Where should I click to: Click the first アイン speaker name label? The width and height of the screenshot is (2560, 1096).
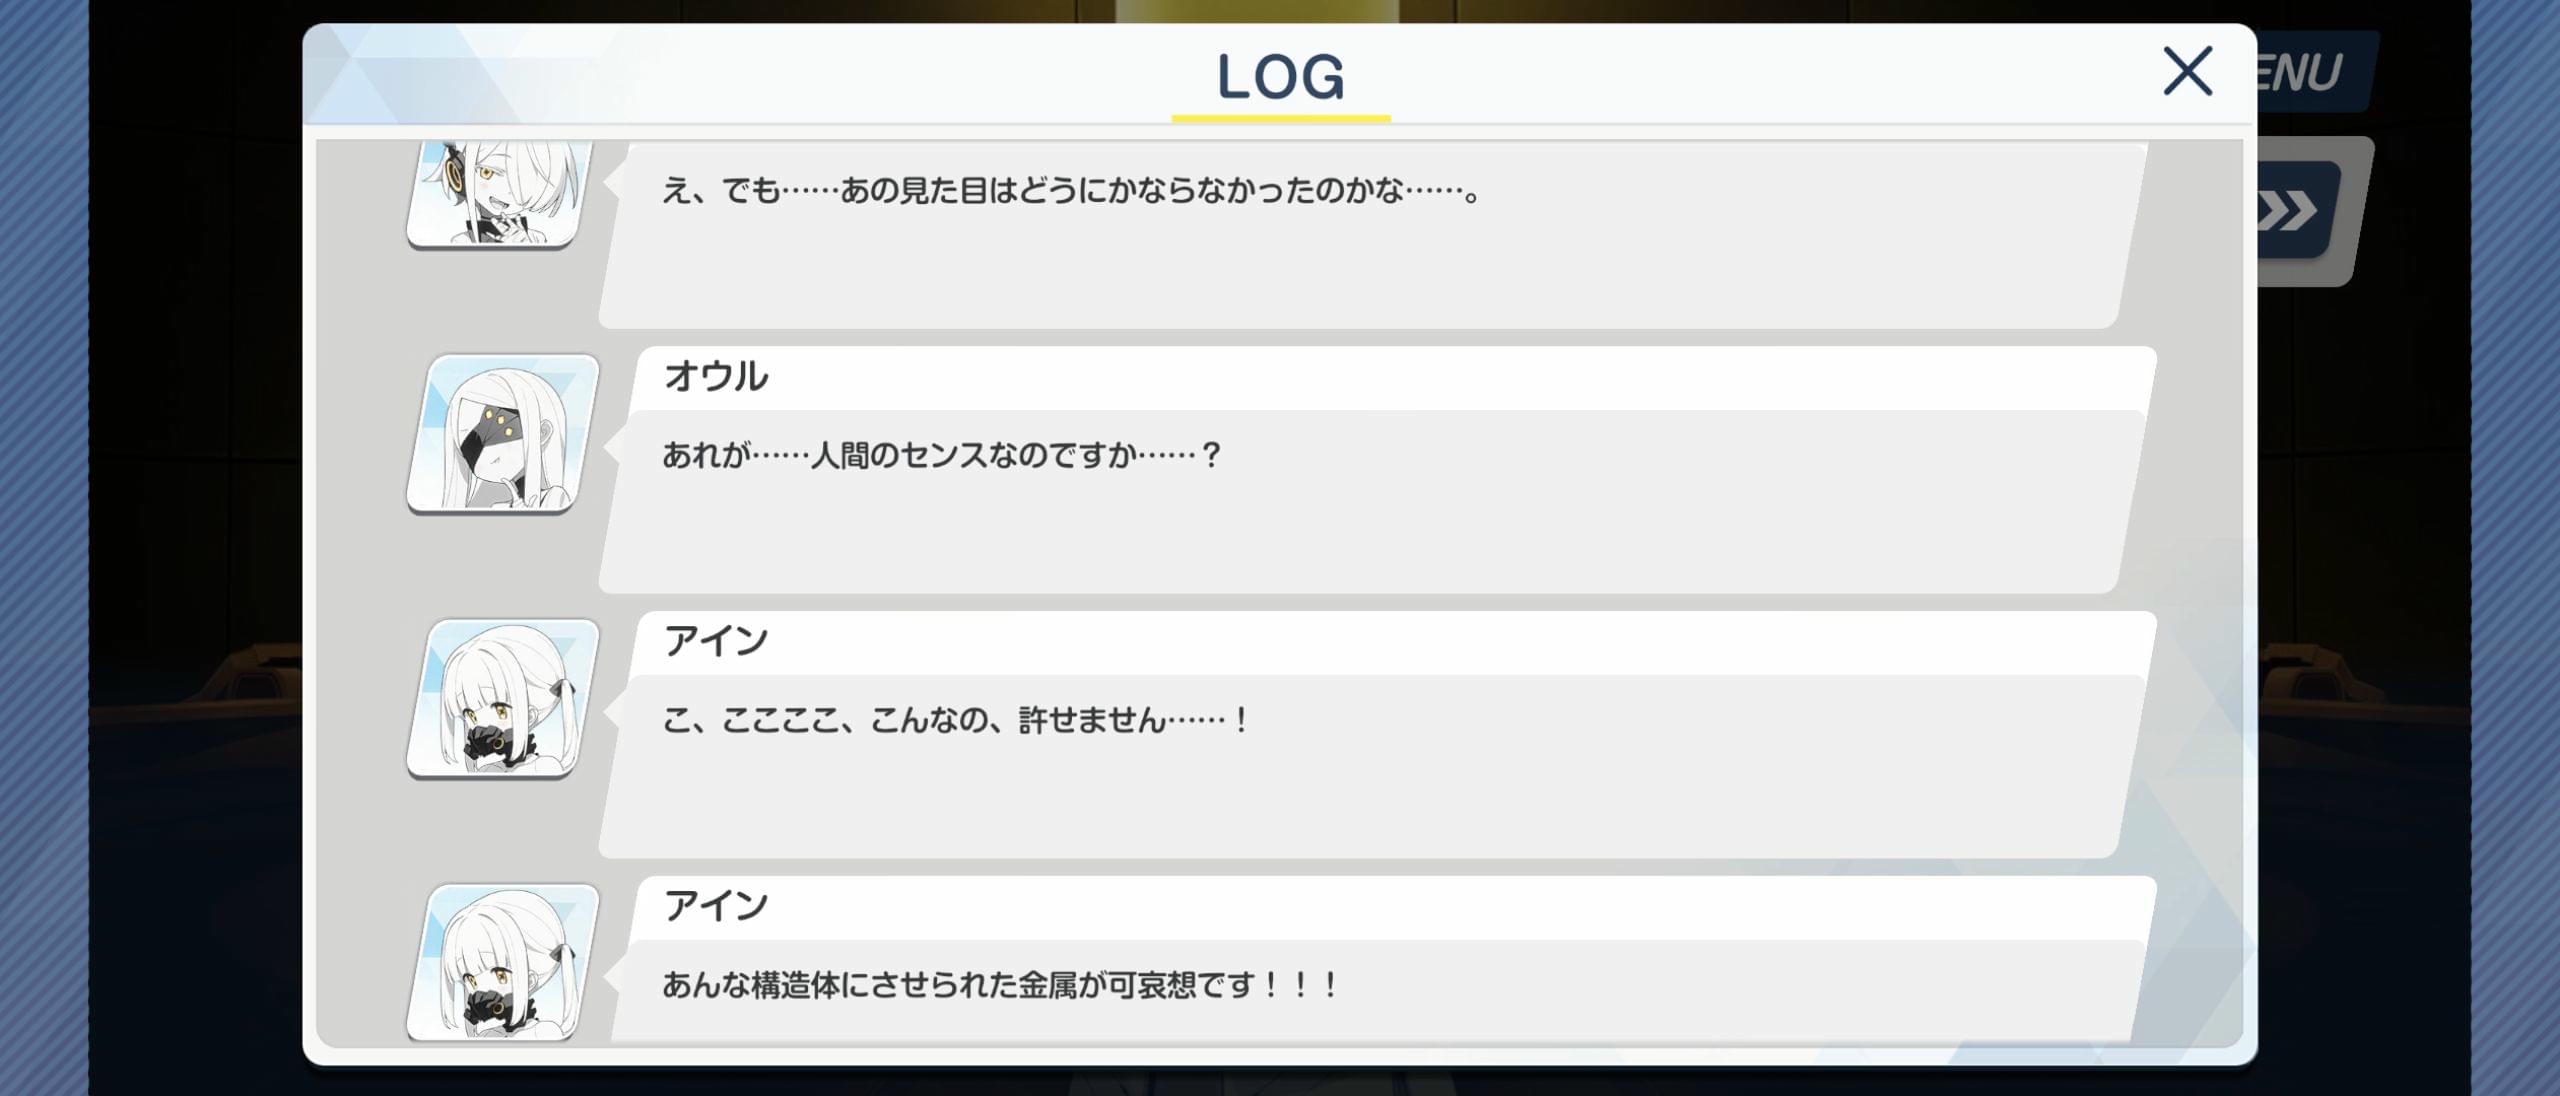pos(716,640)
